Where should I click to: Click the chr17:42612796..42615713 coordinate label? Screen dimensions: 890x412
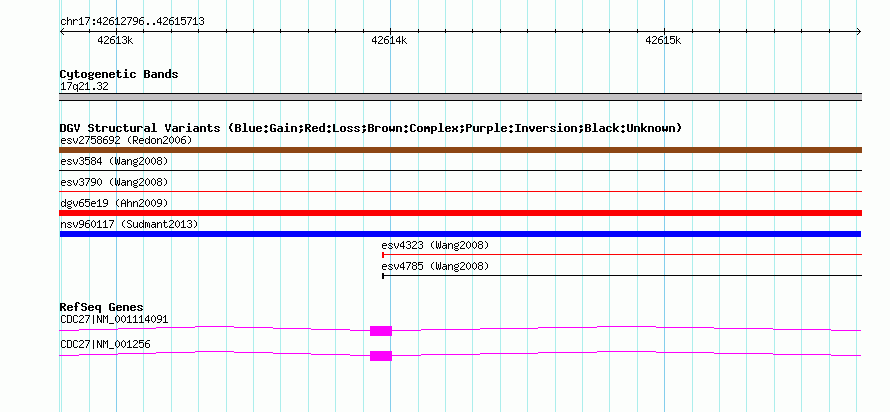click(x=132, y=22)
